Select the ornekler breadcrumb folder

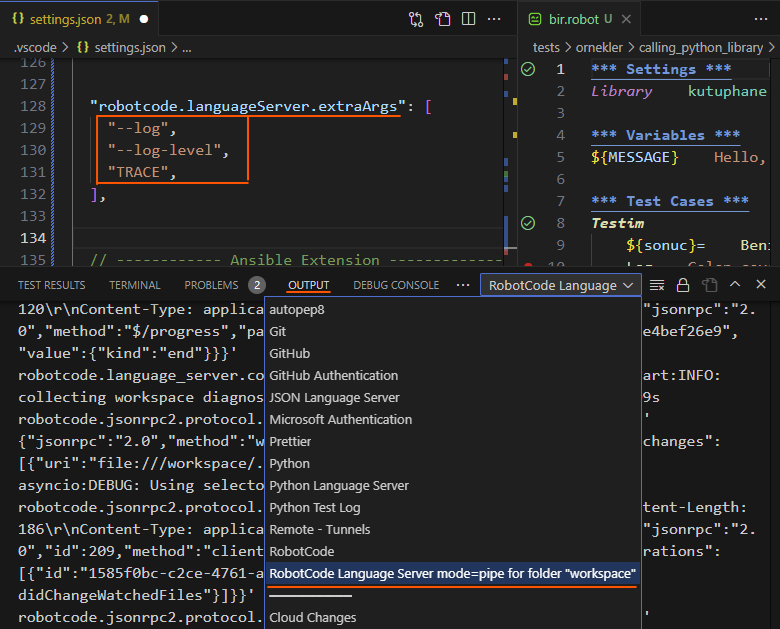[599, 47]
